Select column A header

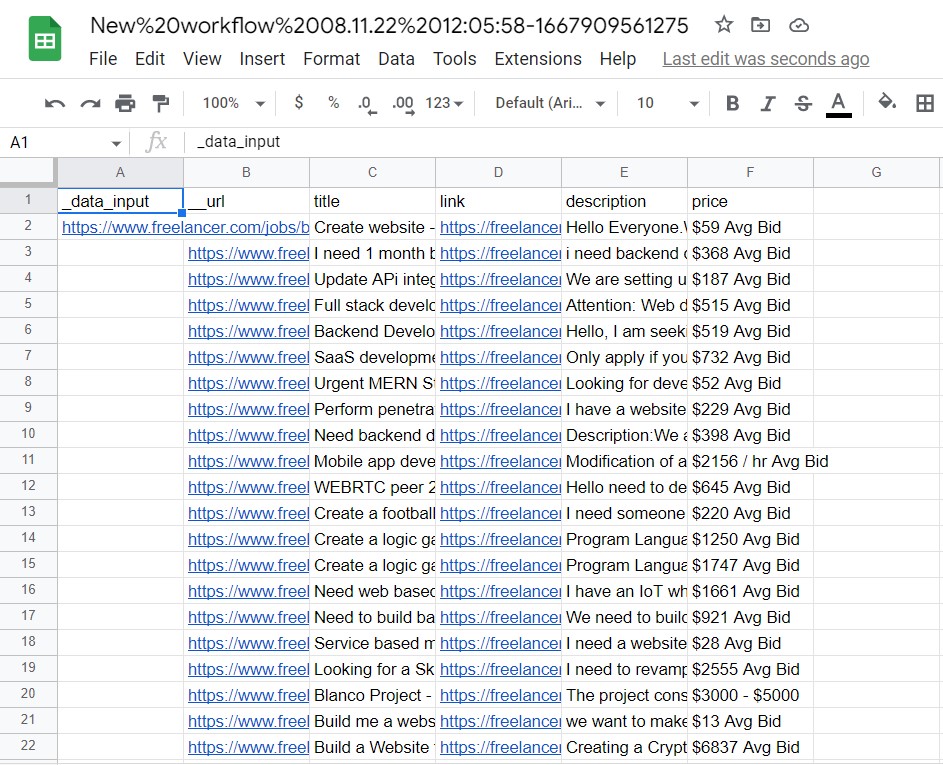(120, 173)
